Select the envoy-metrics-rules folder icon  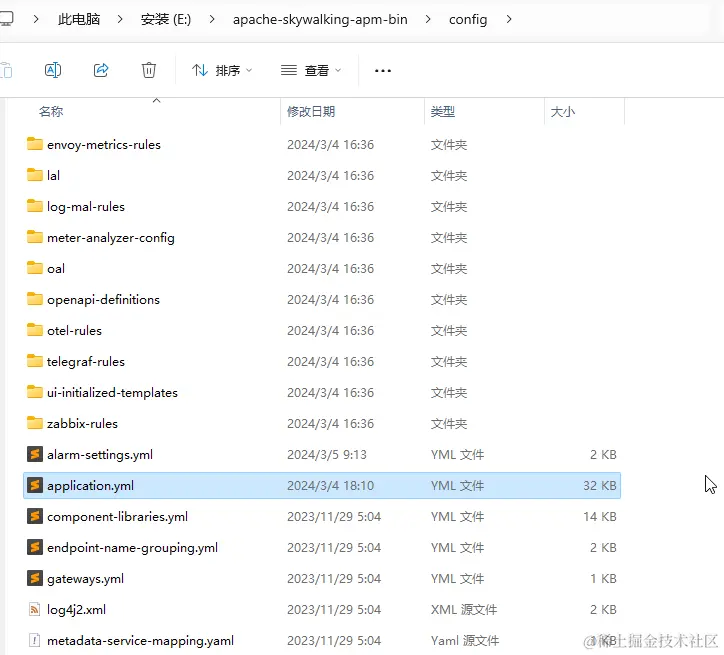(x=35, y=144)
